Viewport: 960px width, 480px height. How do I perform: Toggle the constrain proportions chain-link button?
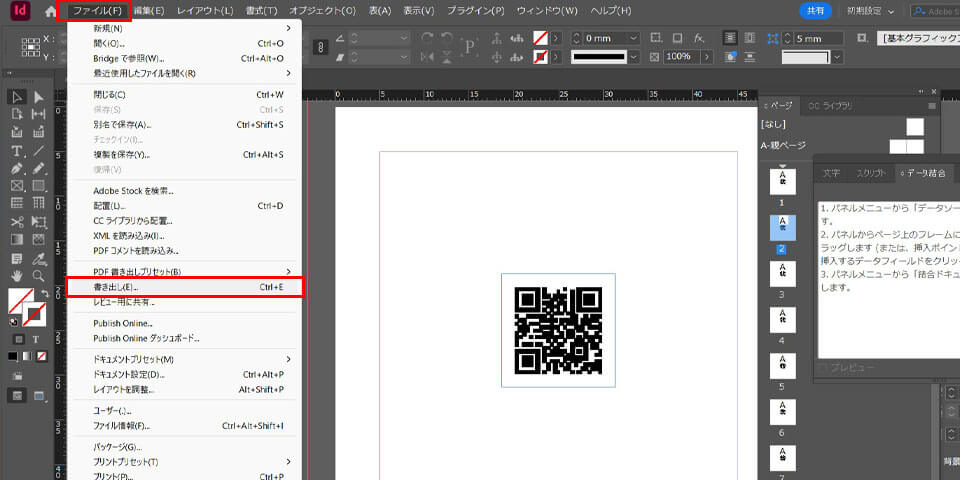(321, 47)
